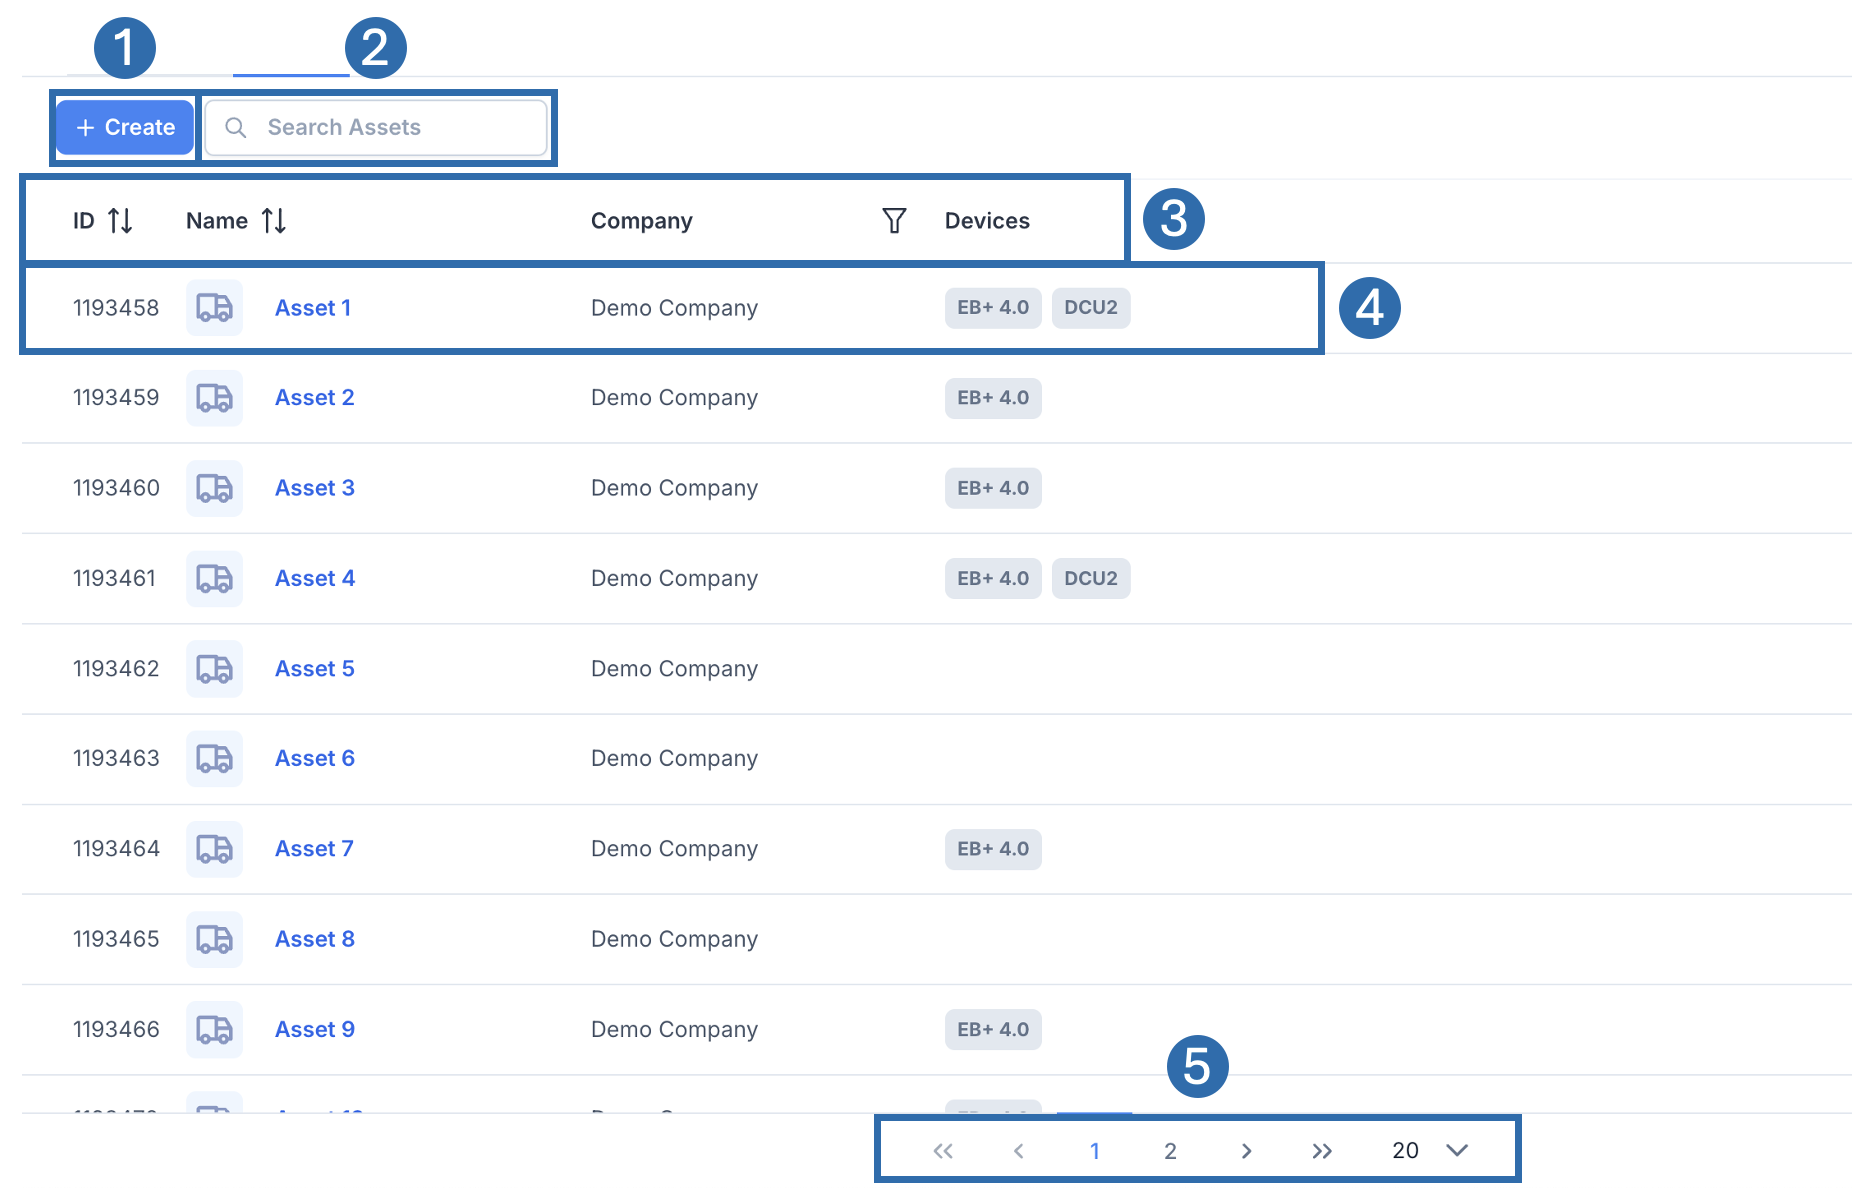Open the Asset 3 link

[314, 488]
